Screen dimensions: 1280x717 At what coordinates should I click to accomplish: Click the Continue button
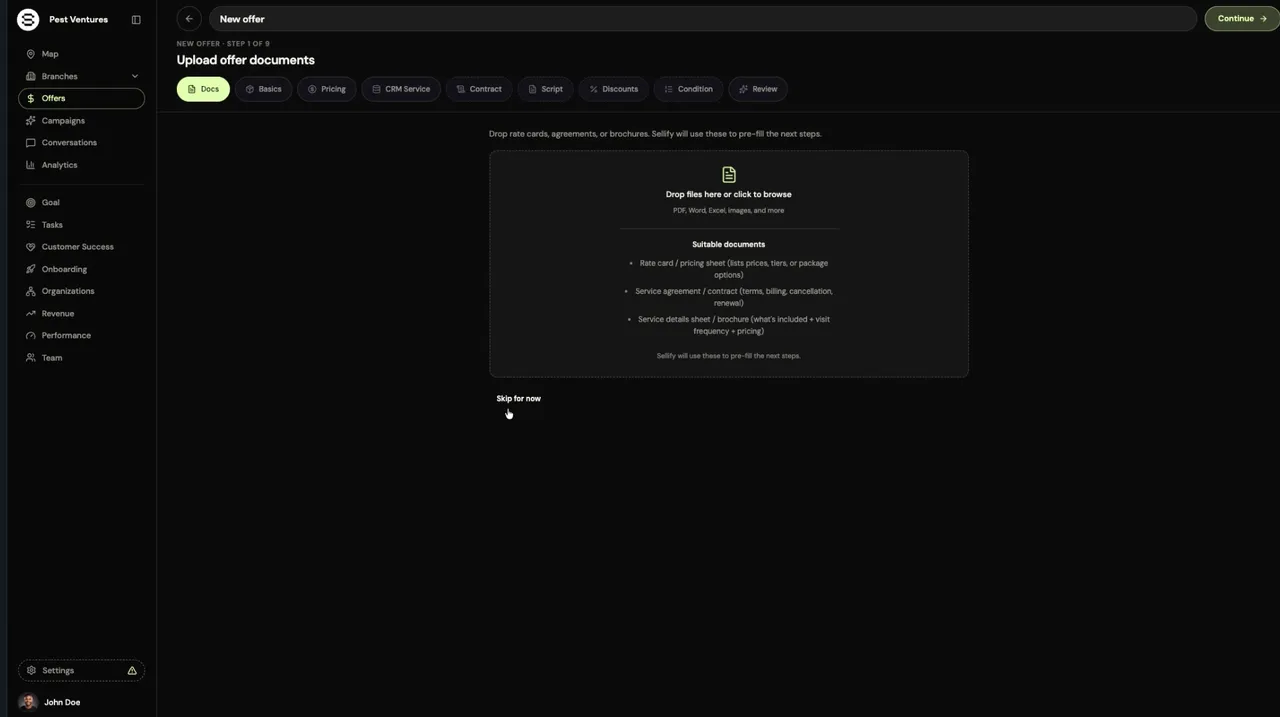(1242, 18)
